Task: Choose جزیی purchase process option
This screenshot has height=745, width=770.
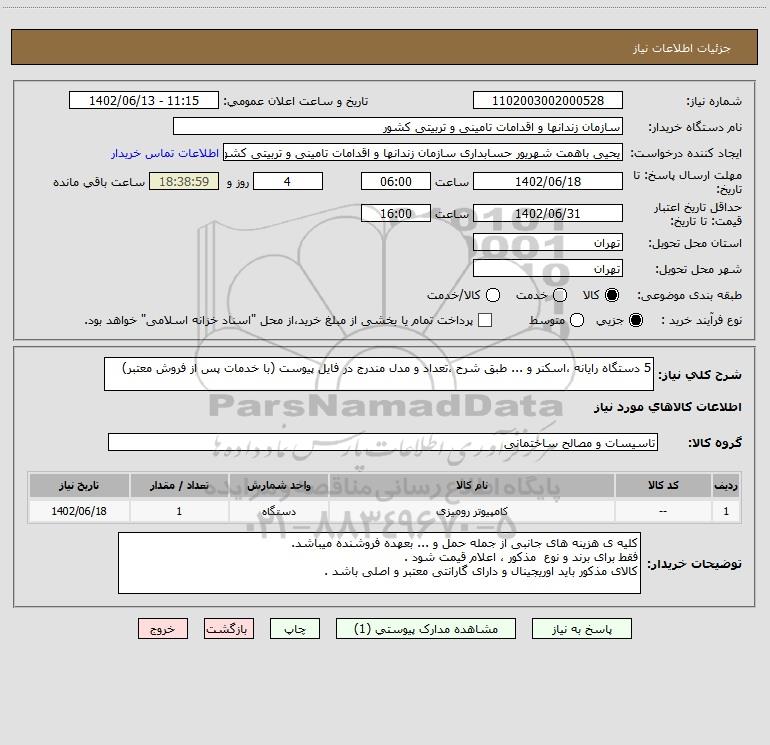Action: tap(635, 320)
